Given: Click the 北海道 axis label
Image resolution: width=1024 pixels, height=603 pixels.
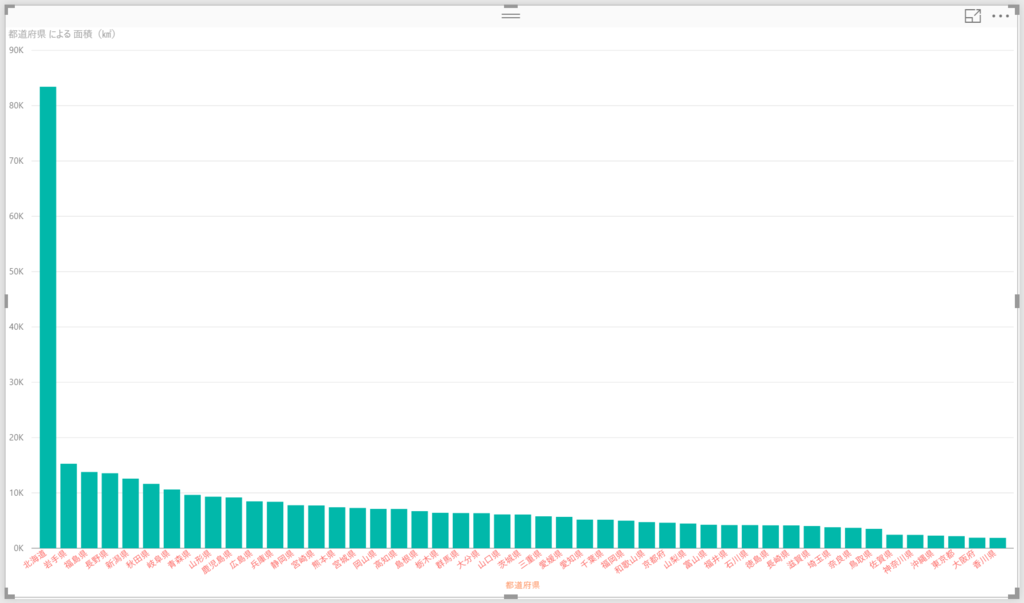Looking at the screenshot, I should (x=35, y=559).
